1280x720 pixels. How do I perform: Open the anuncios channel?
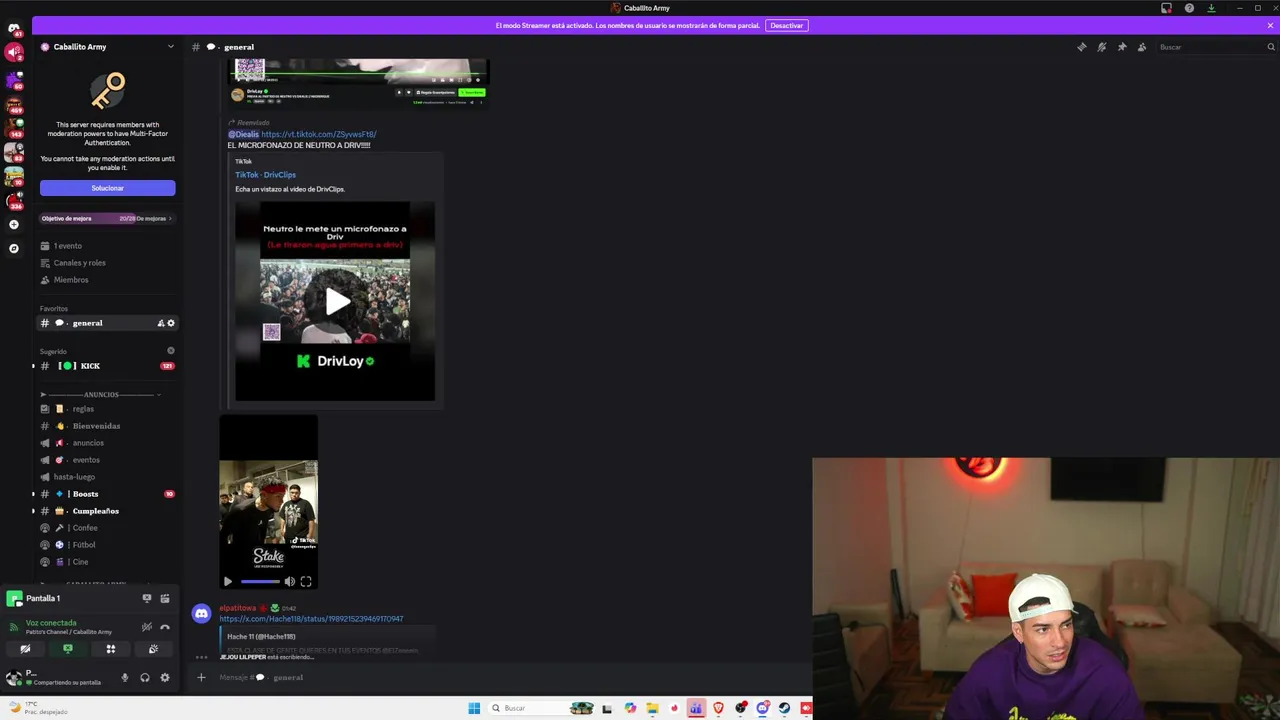(x=107, y=443)
